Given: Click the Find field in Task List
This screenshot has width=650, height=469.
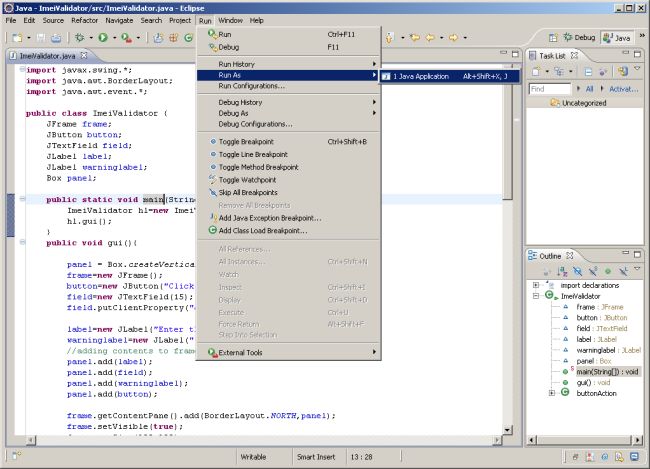Looking at the screenshot, I should [x=551, y=89].
